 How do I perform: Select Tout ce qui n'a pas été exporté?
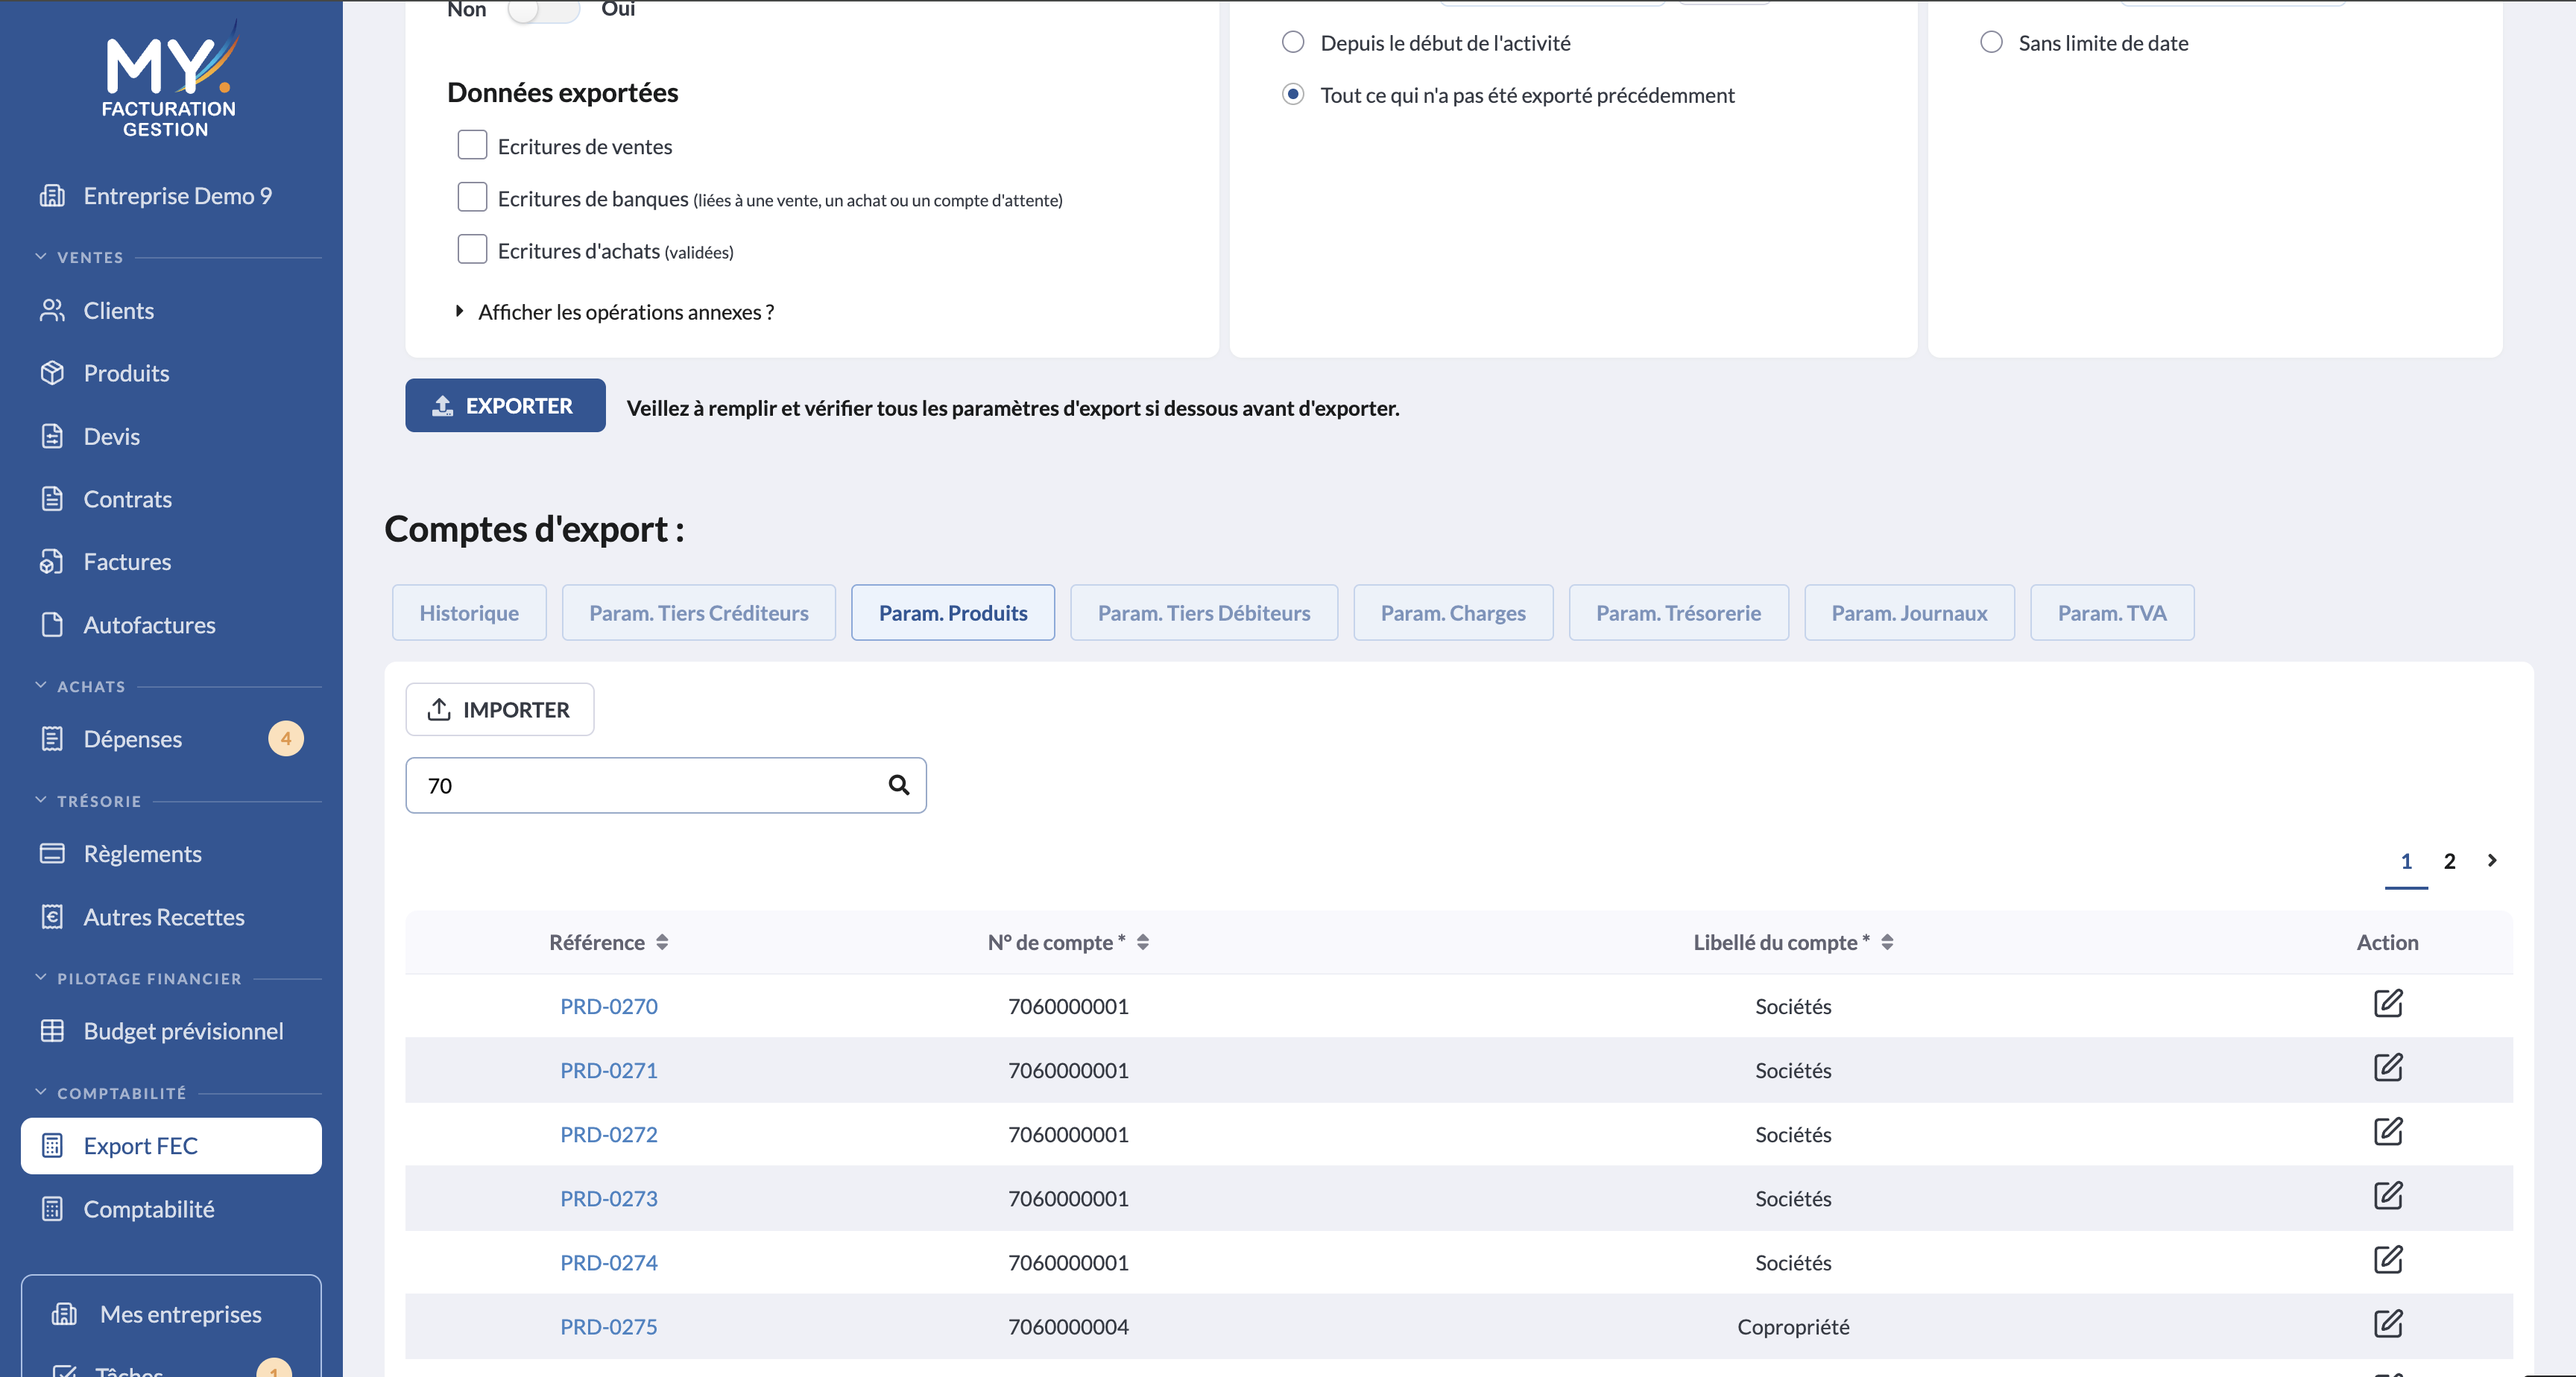pos(1293,94)
